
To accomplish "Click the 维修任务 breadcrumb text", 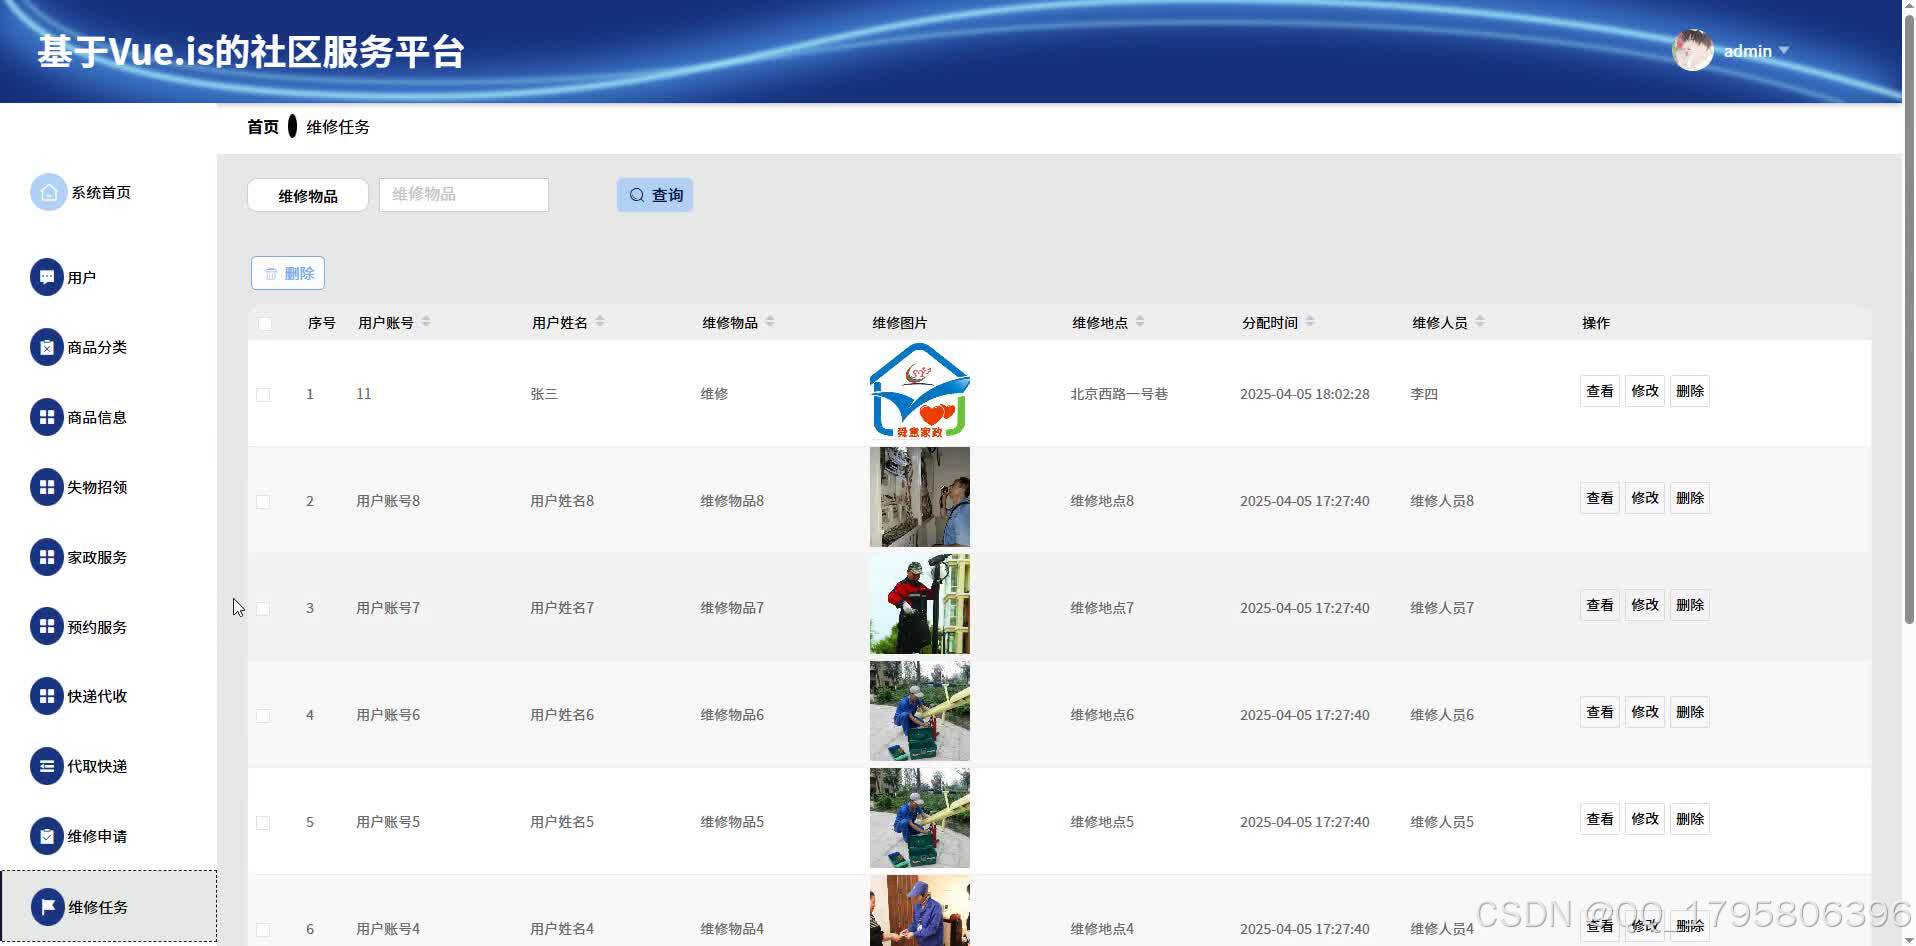I will pyautogui.click(x=338, y=127).
